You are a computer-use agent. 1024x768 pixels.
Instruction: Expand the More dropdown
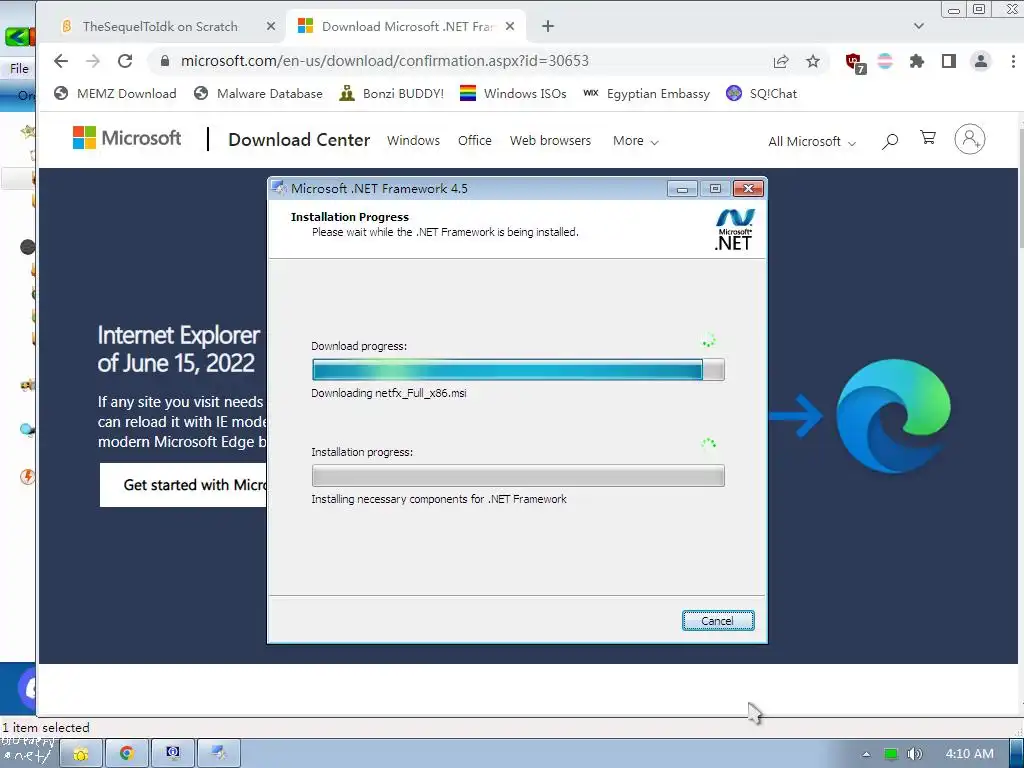point(635,140)
